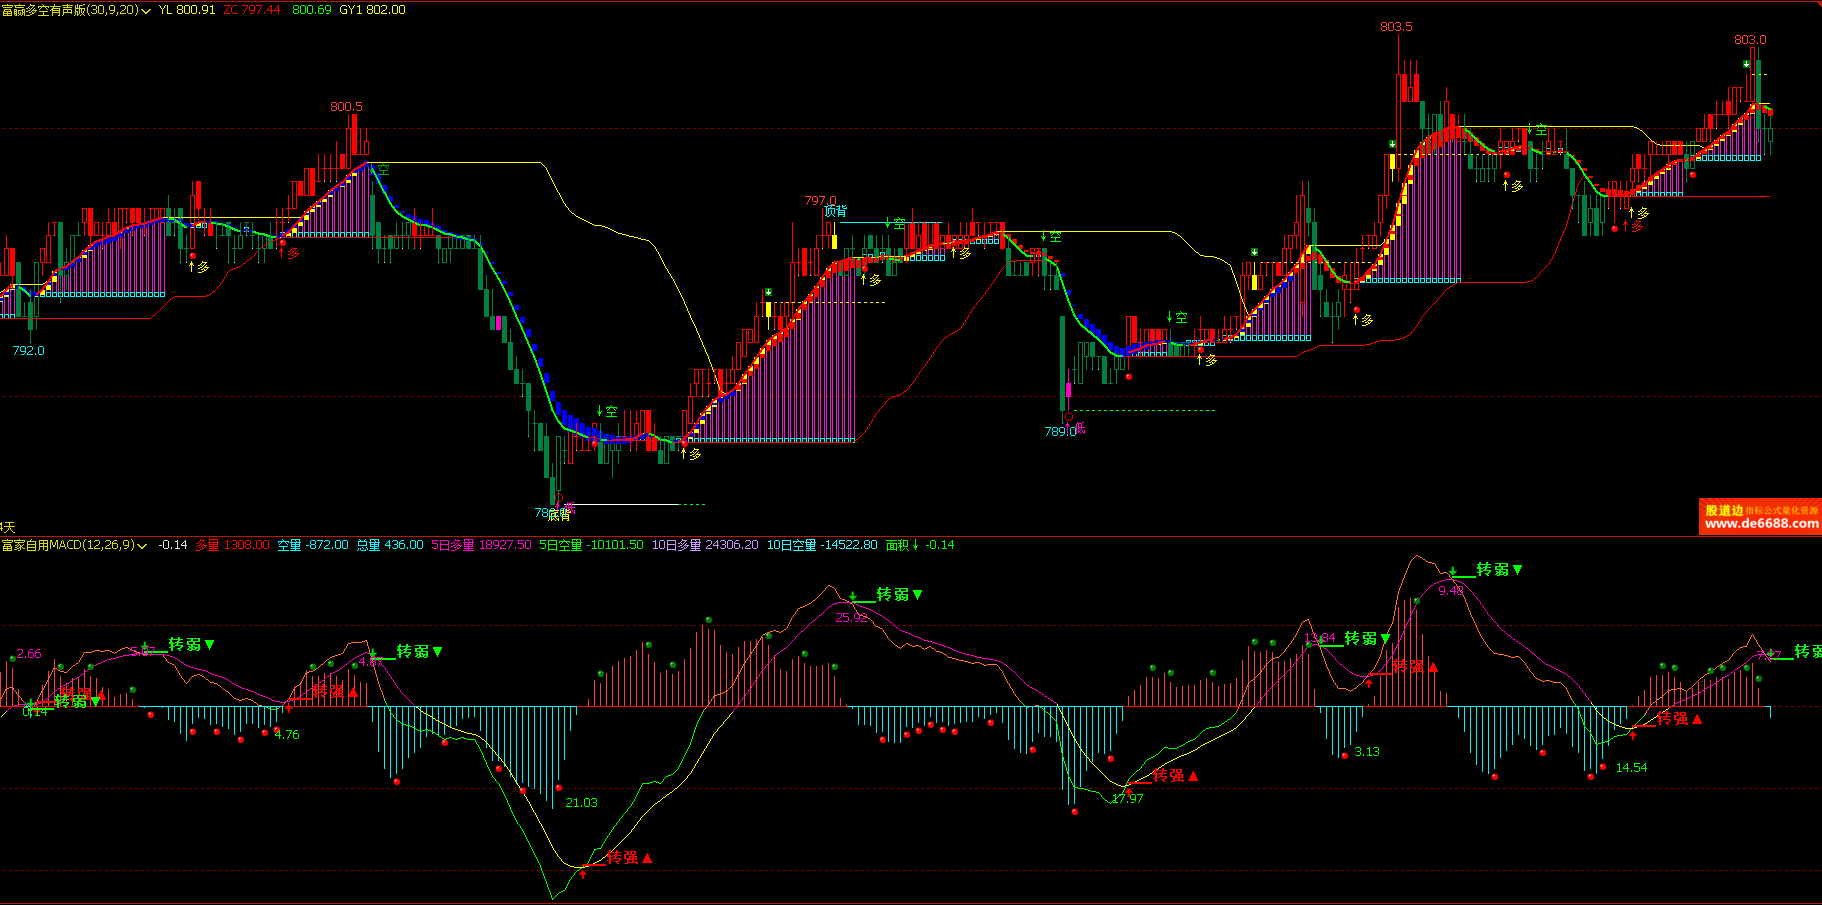The height and width of the screenshot is (905, 1822).
Task: Click the 转强▲ signal beside 17.97
Action: [1175, 775]
